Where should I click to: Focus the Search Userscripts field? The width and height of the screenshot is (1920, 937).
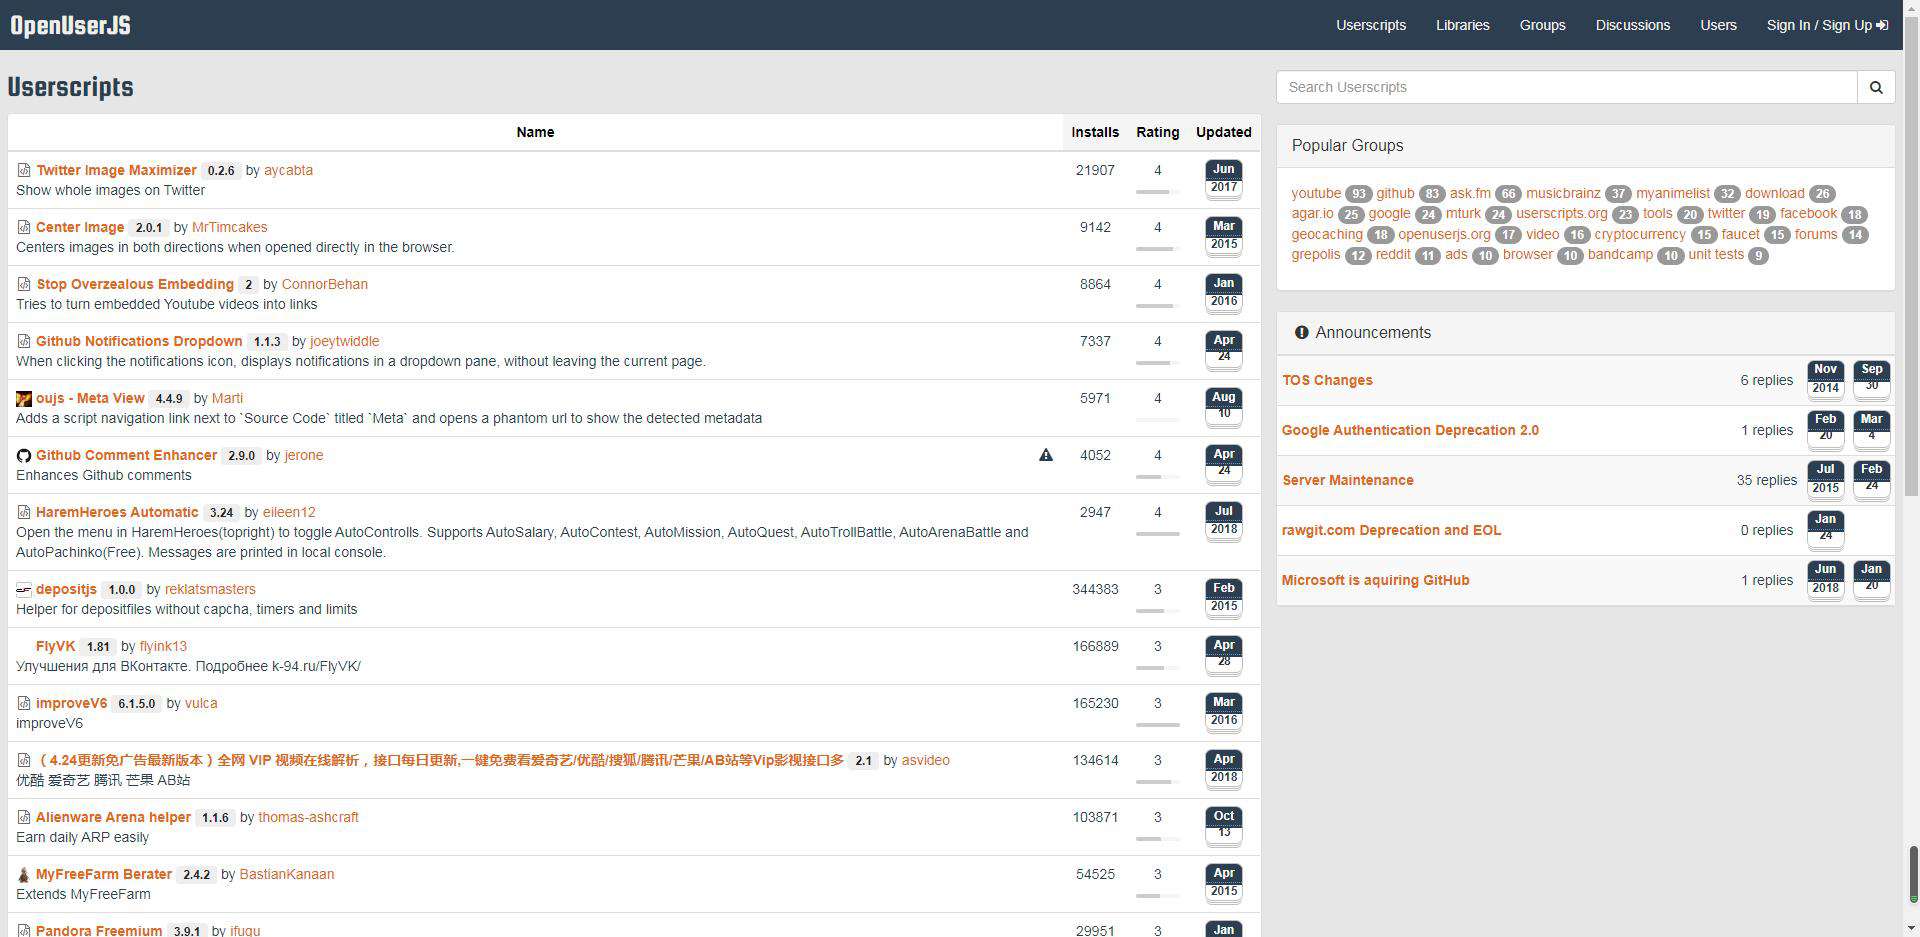(1567, 87)
